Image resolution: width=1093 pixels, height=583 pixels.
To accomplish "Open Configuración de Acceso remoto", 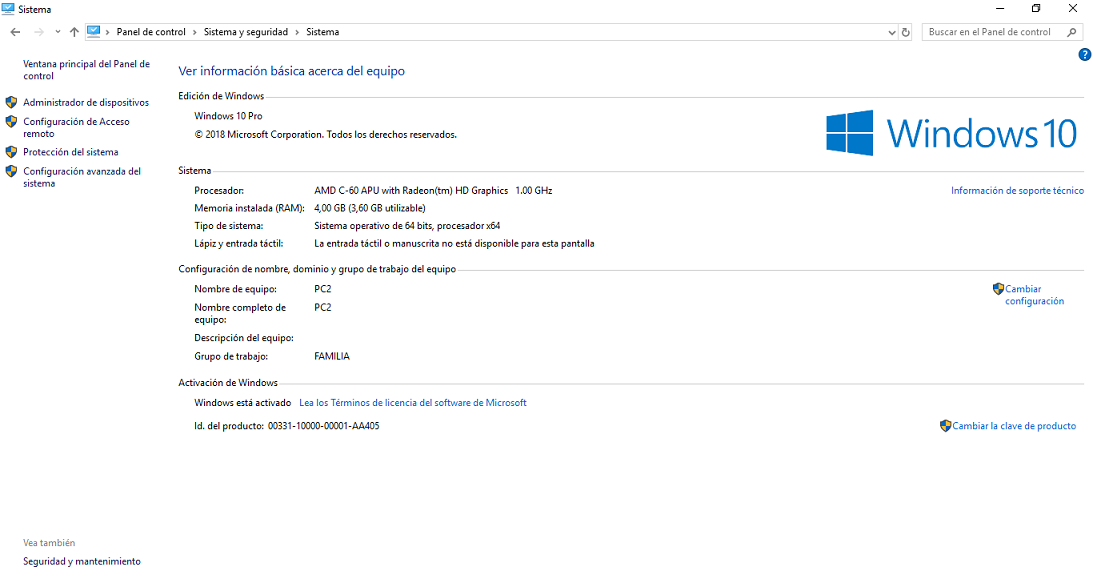I will tap(76, 128).
